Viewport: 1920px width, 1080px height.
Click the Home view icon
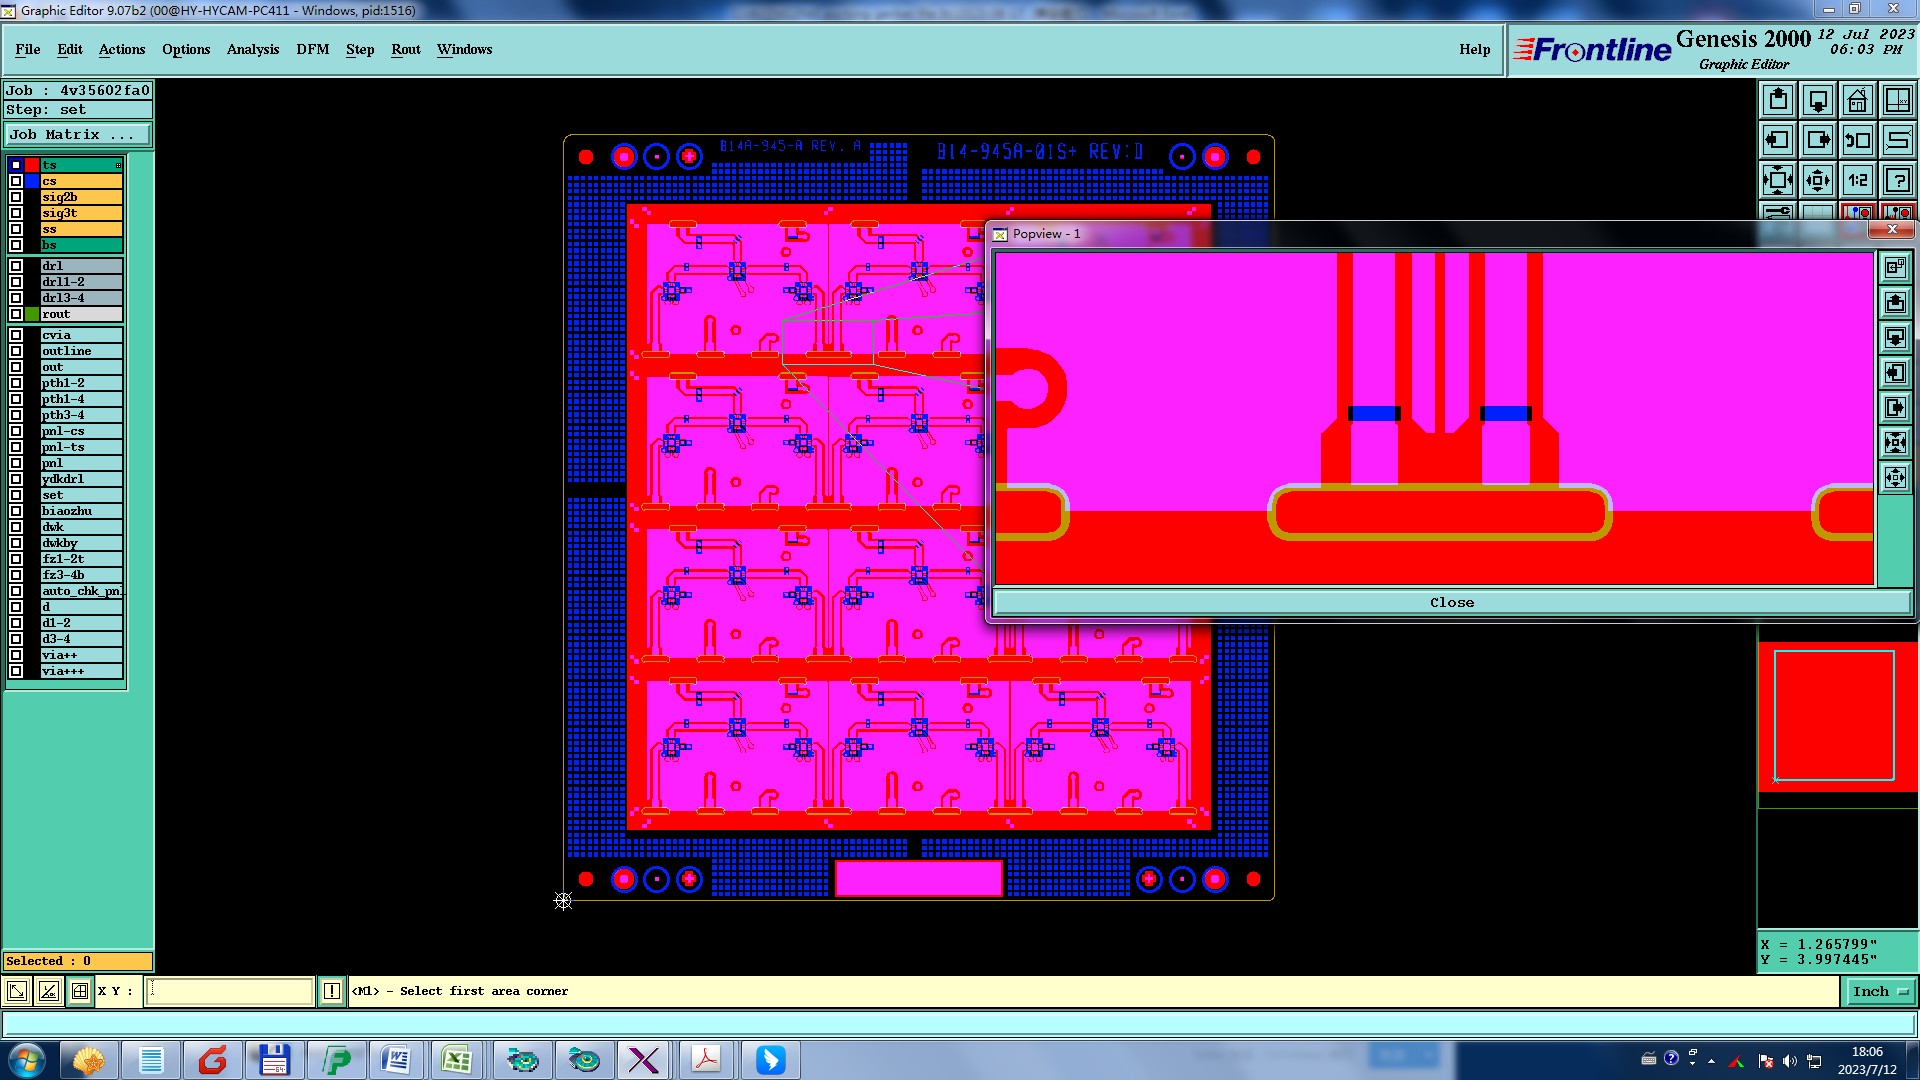click(1857, 100)
